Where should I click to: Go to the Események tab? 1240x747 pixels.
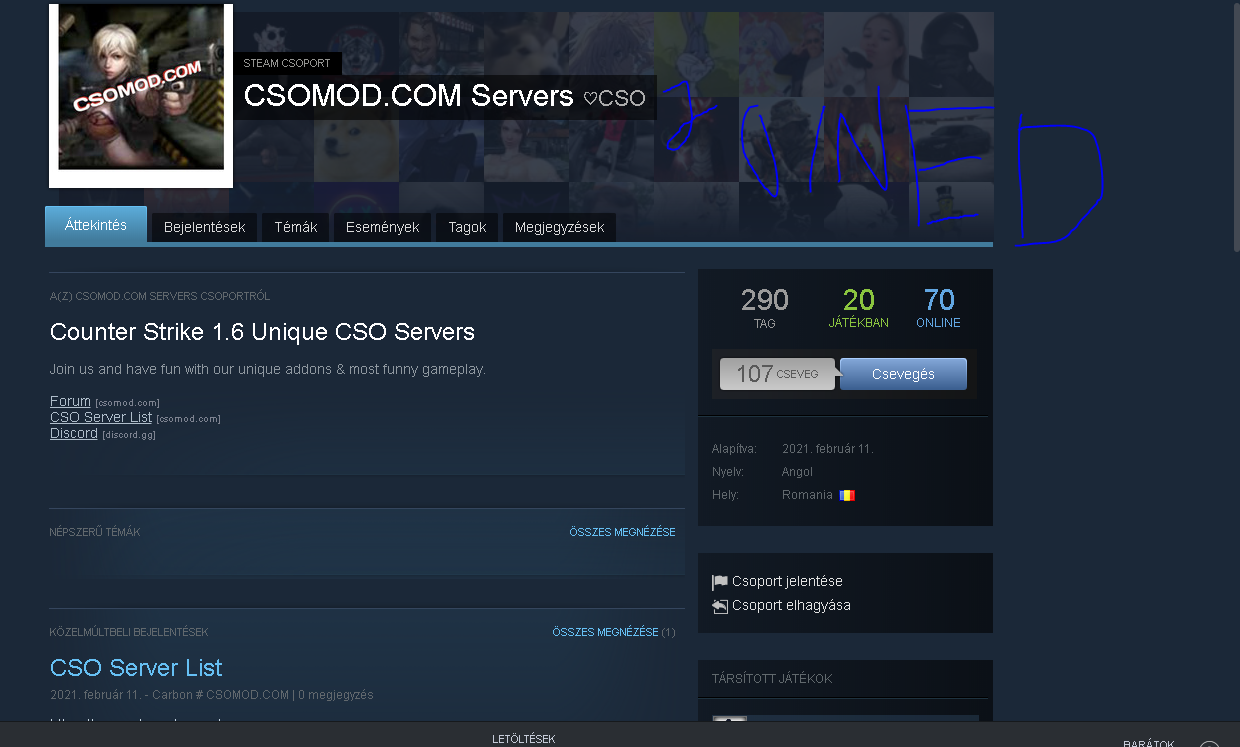382,227
